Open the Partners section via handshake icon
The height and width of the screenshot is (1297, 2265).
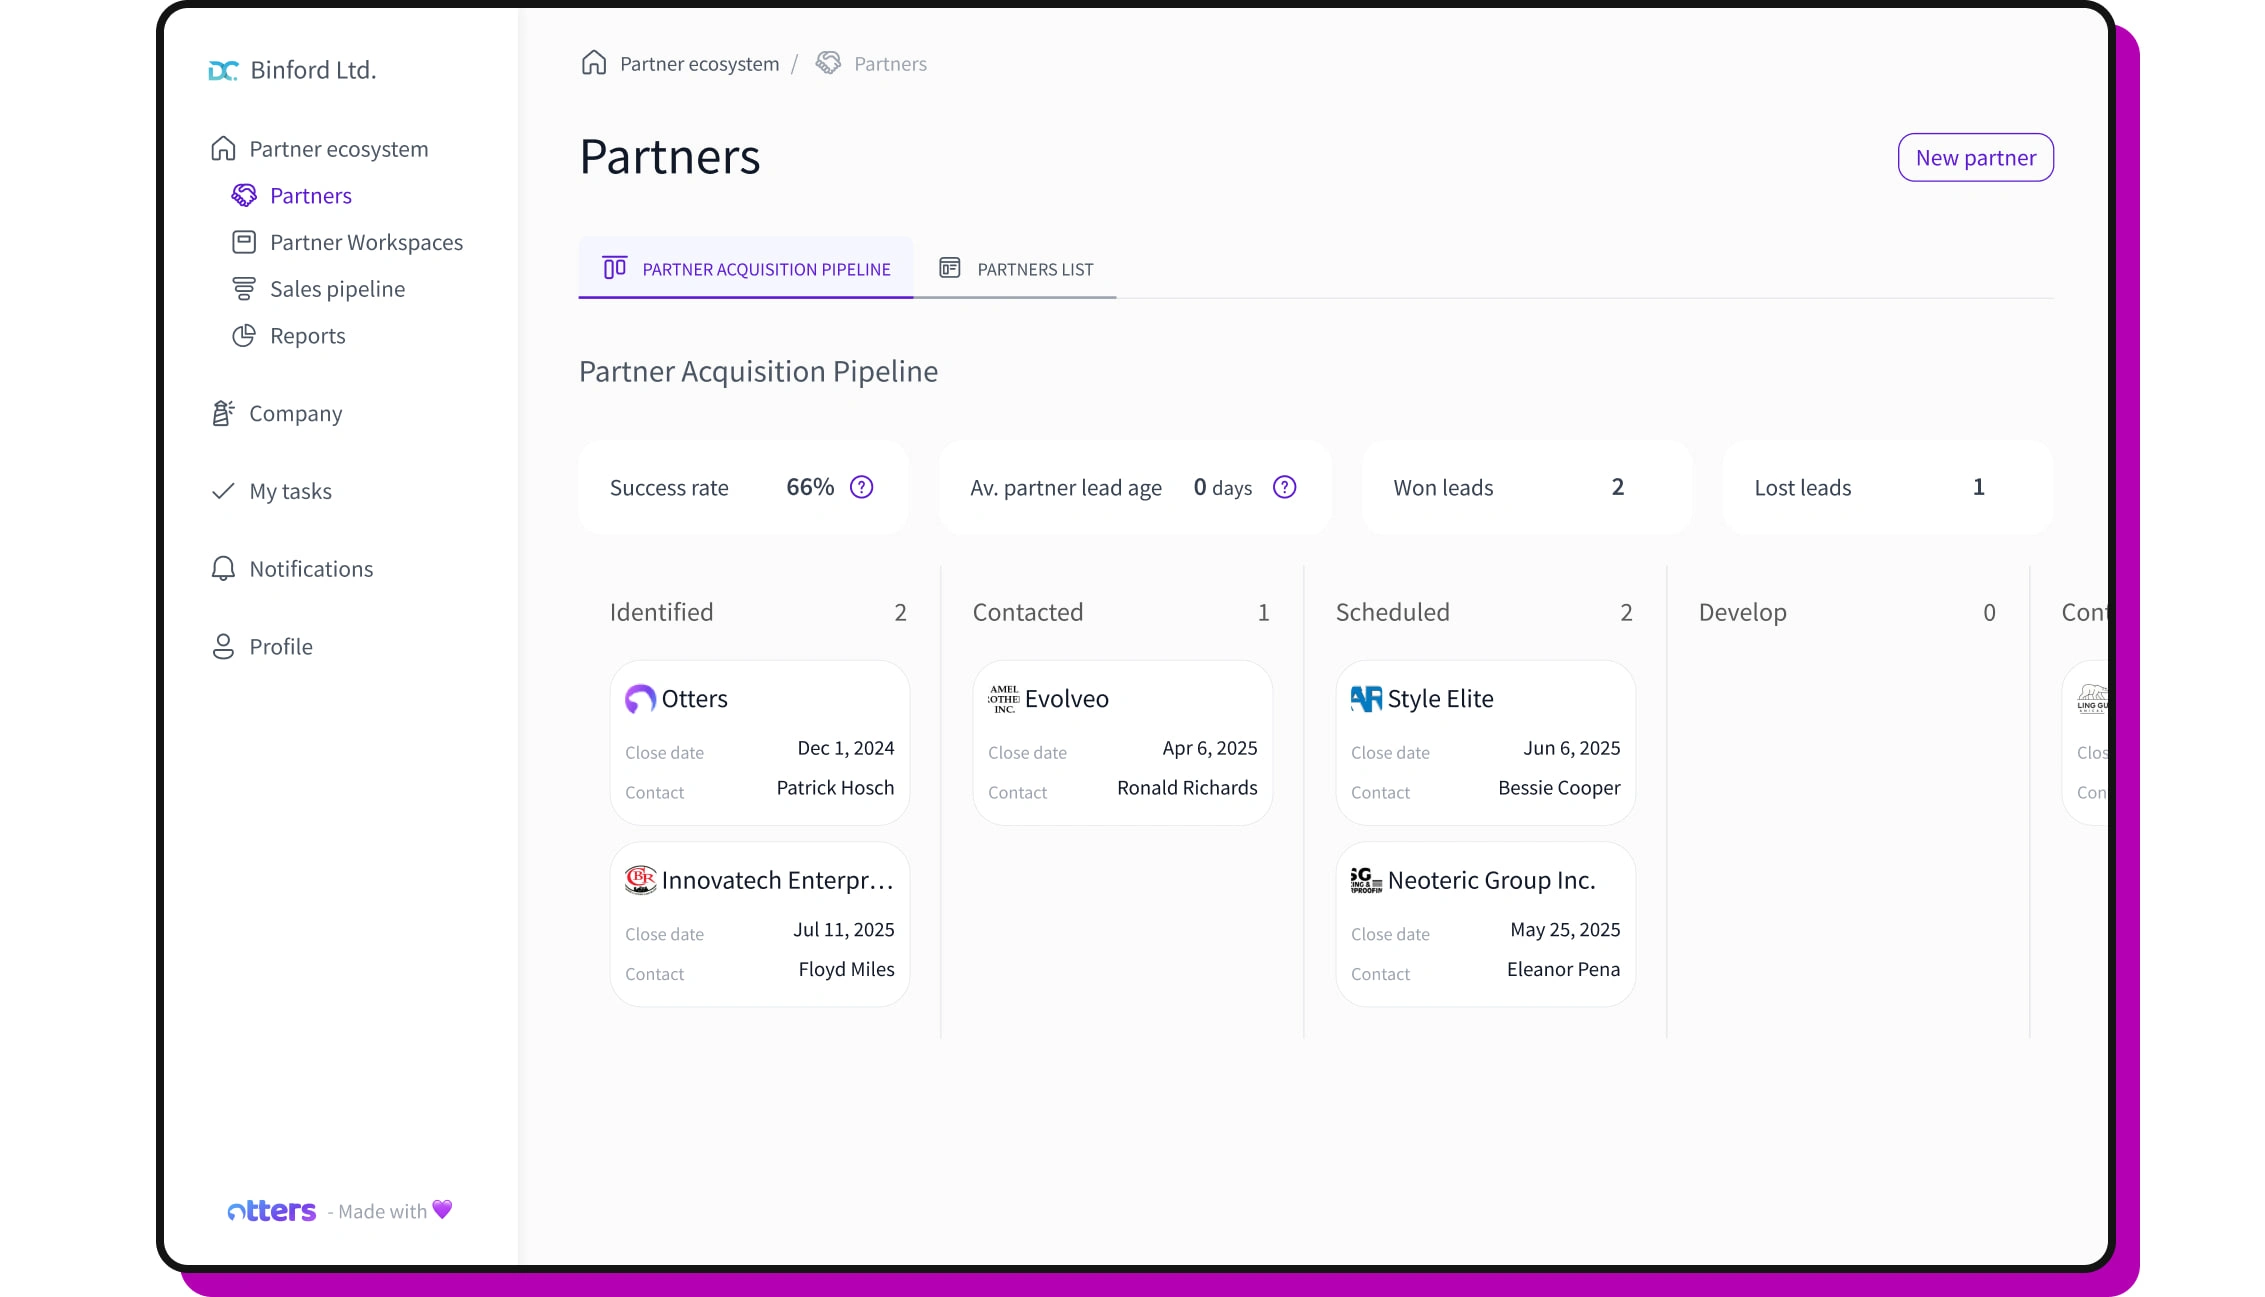click(243, 195)
